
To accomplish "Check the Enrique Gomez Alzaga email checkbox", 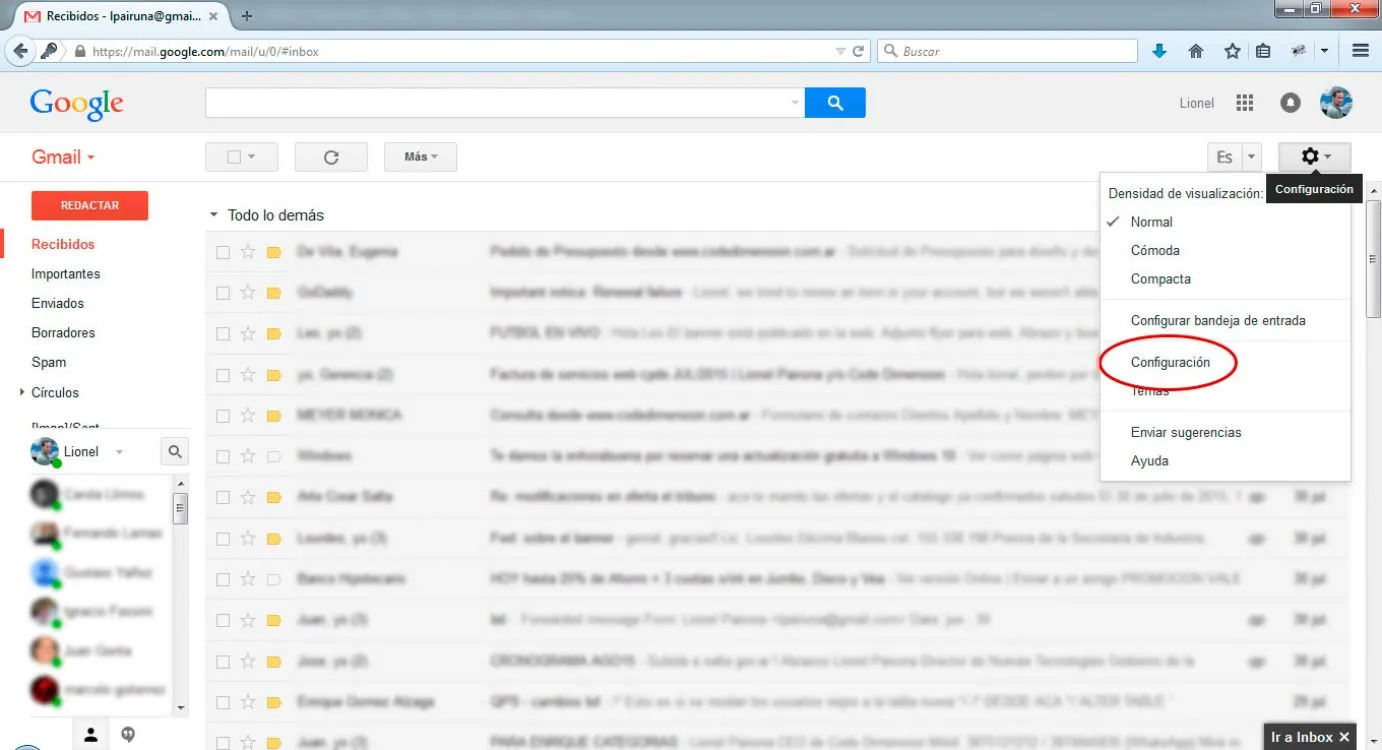I will pyautogui.click(x=223, y=702).
